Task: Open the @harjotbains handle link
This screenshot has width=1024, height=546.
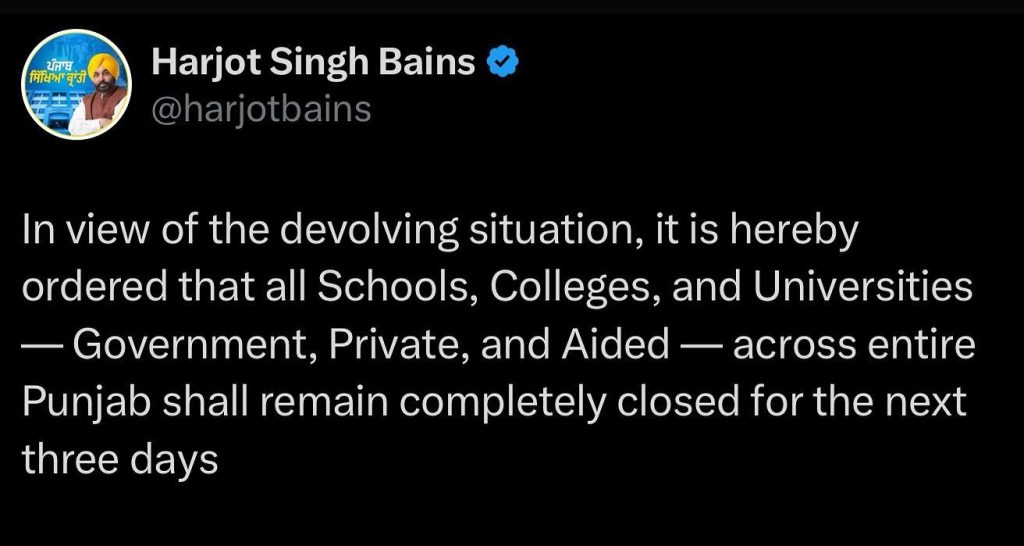Action: 261,109
